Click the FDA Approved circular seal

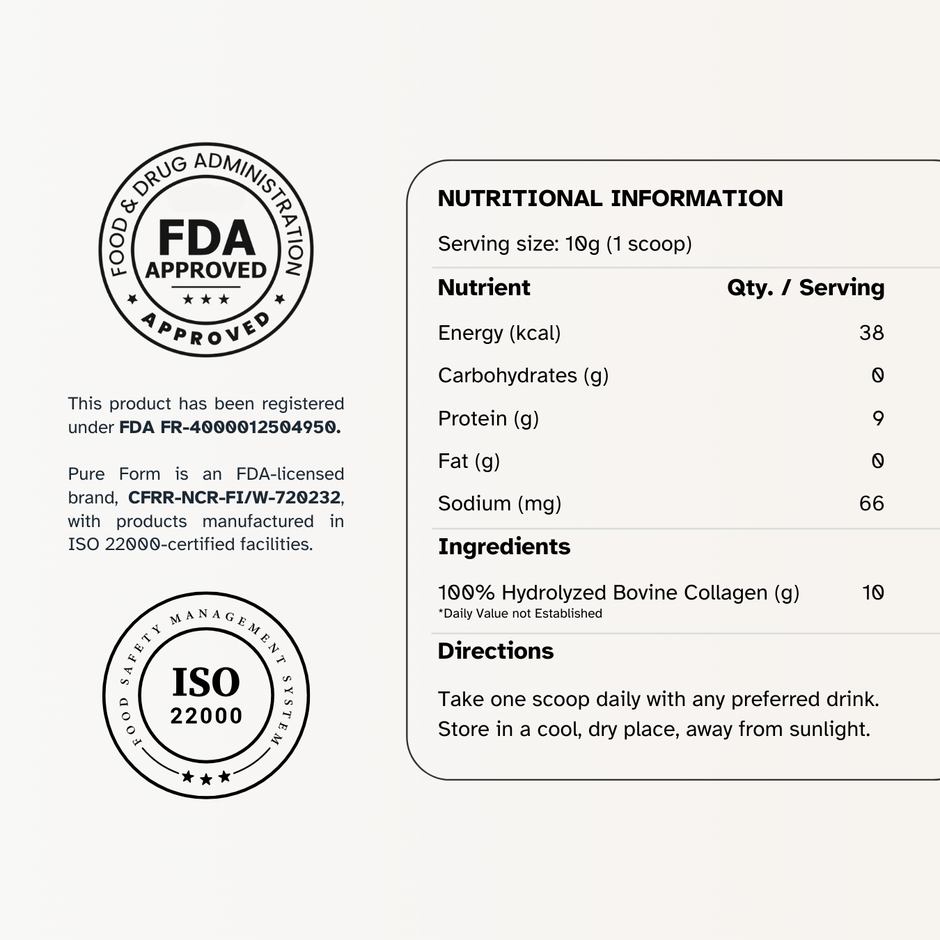[206, 249]
